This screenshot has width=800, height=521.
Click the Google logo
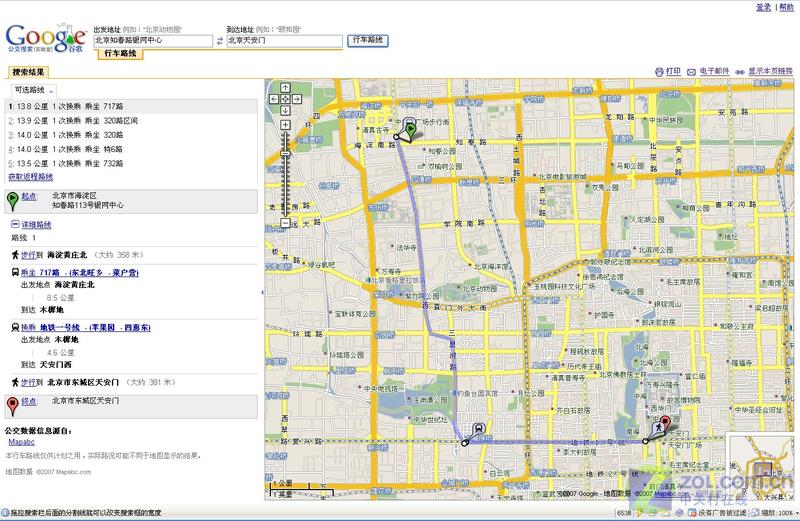(x=45, y=37)
